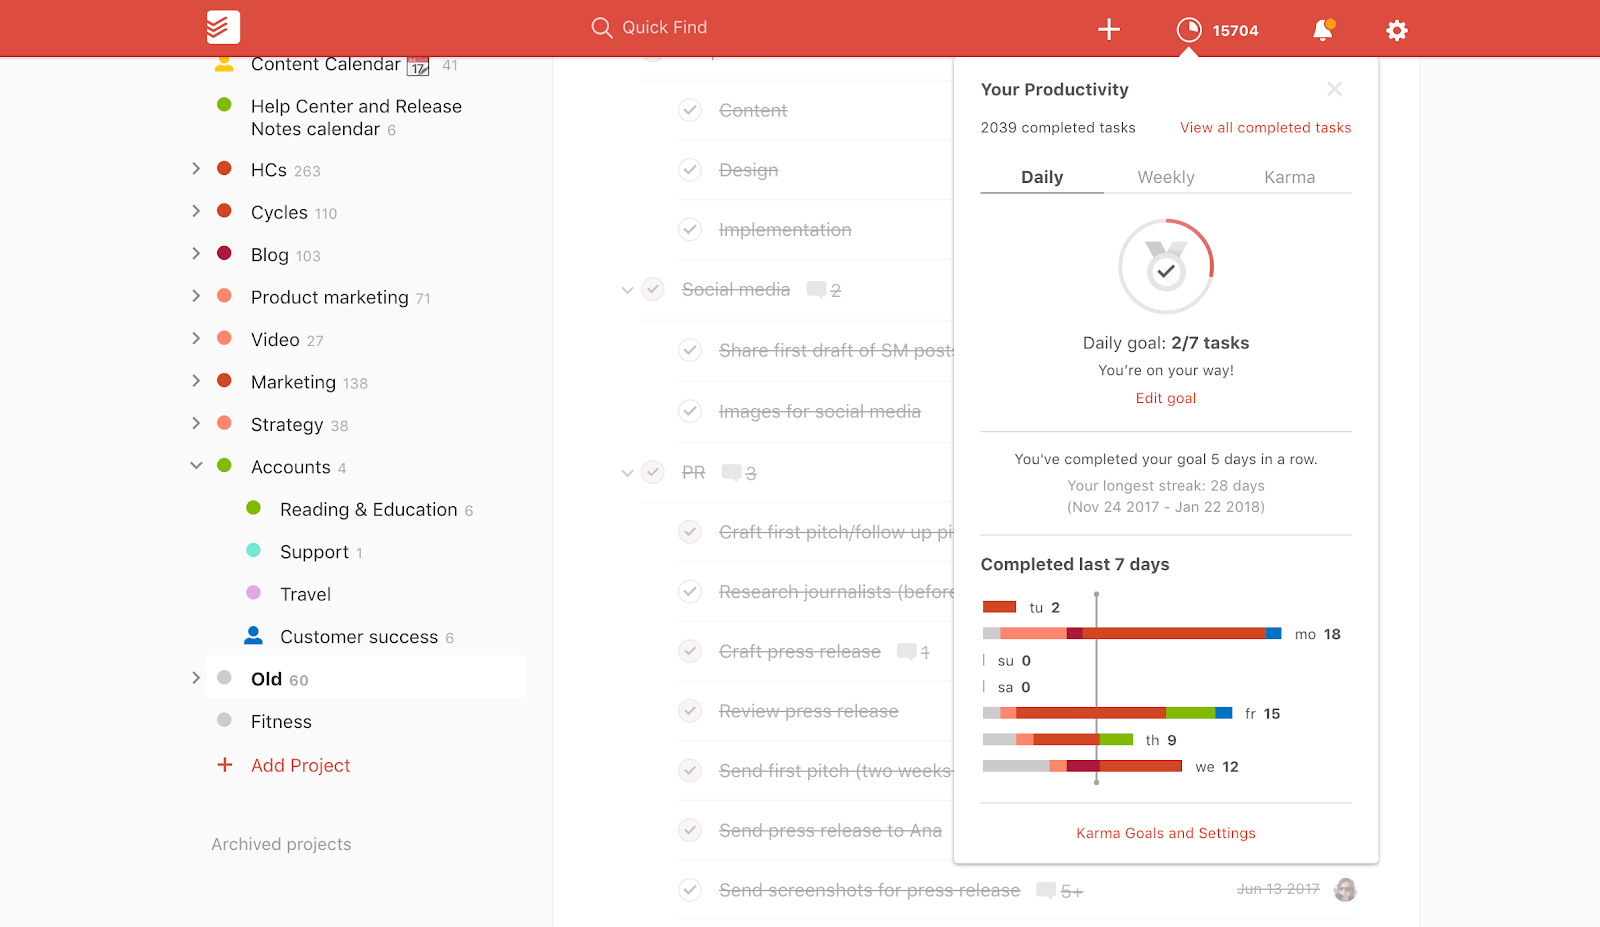Expand the HCs project
1600x927 pixels.
pyautogui.click(x=196, y=169)
